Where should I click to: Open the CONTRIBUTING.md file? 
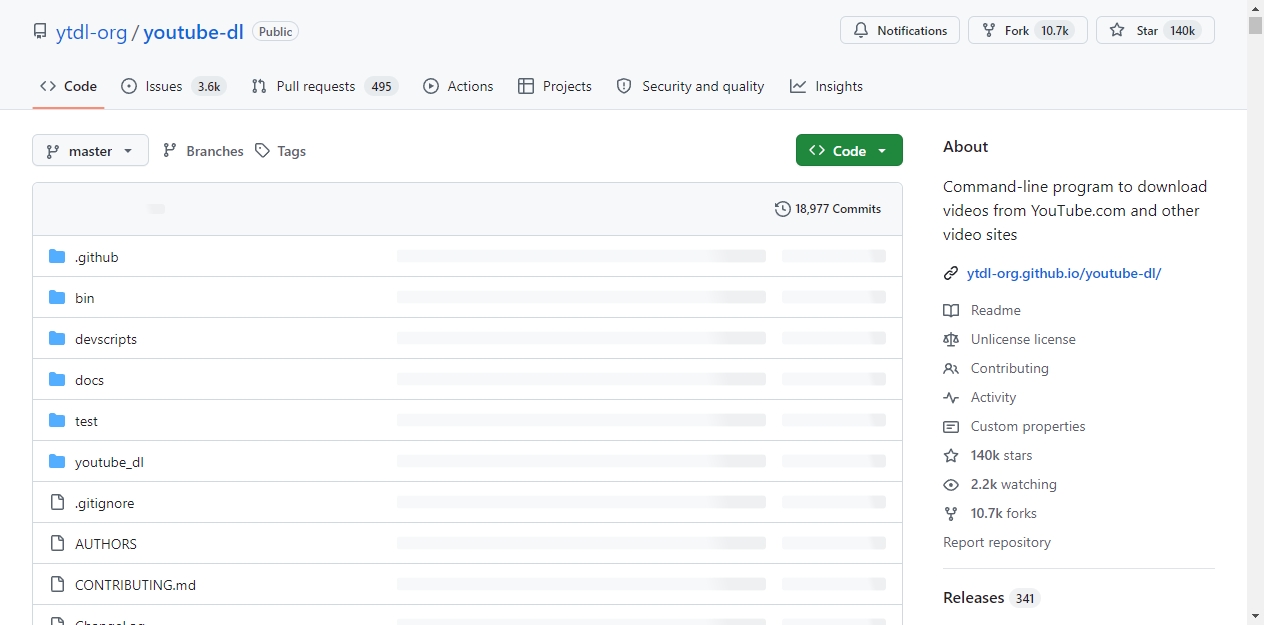tap(135, 585)
